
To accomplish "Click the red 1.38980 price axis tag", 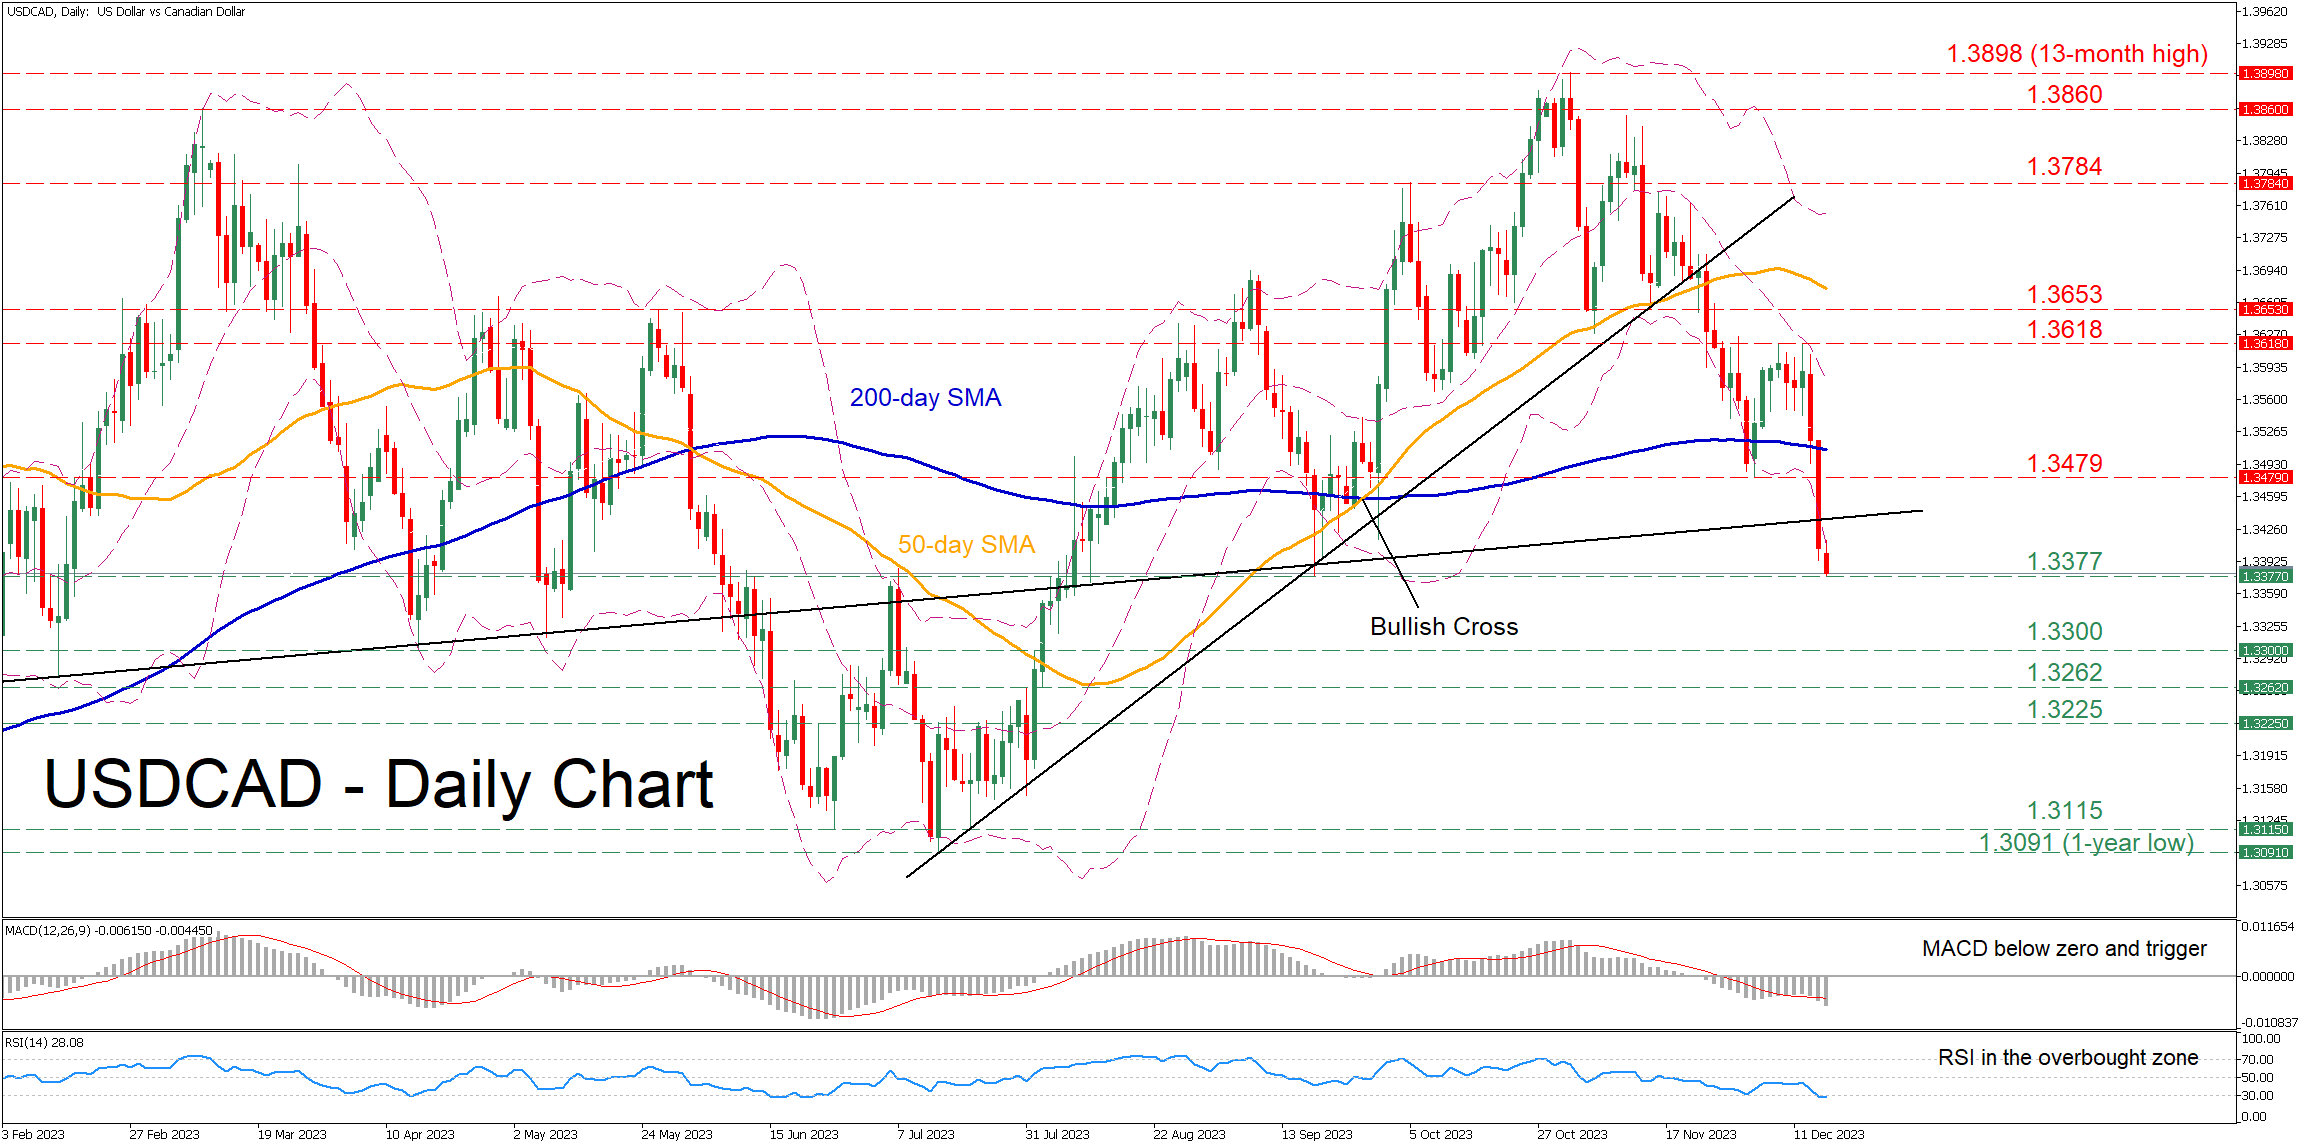I will coord(2264,74).
